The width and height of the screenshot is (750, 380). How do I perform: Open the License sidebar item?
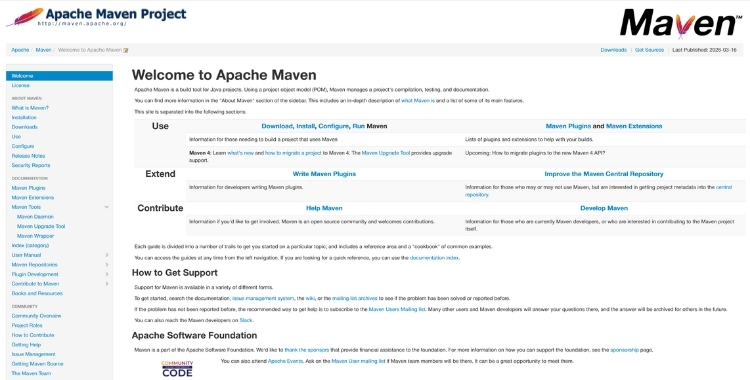21,85
